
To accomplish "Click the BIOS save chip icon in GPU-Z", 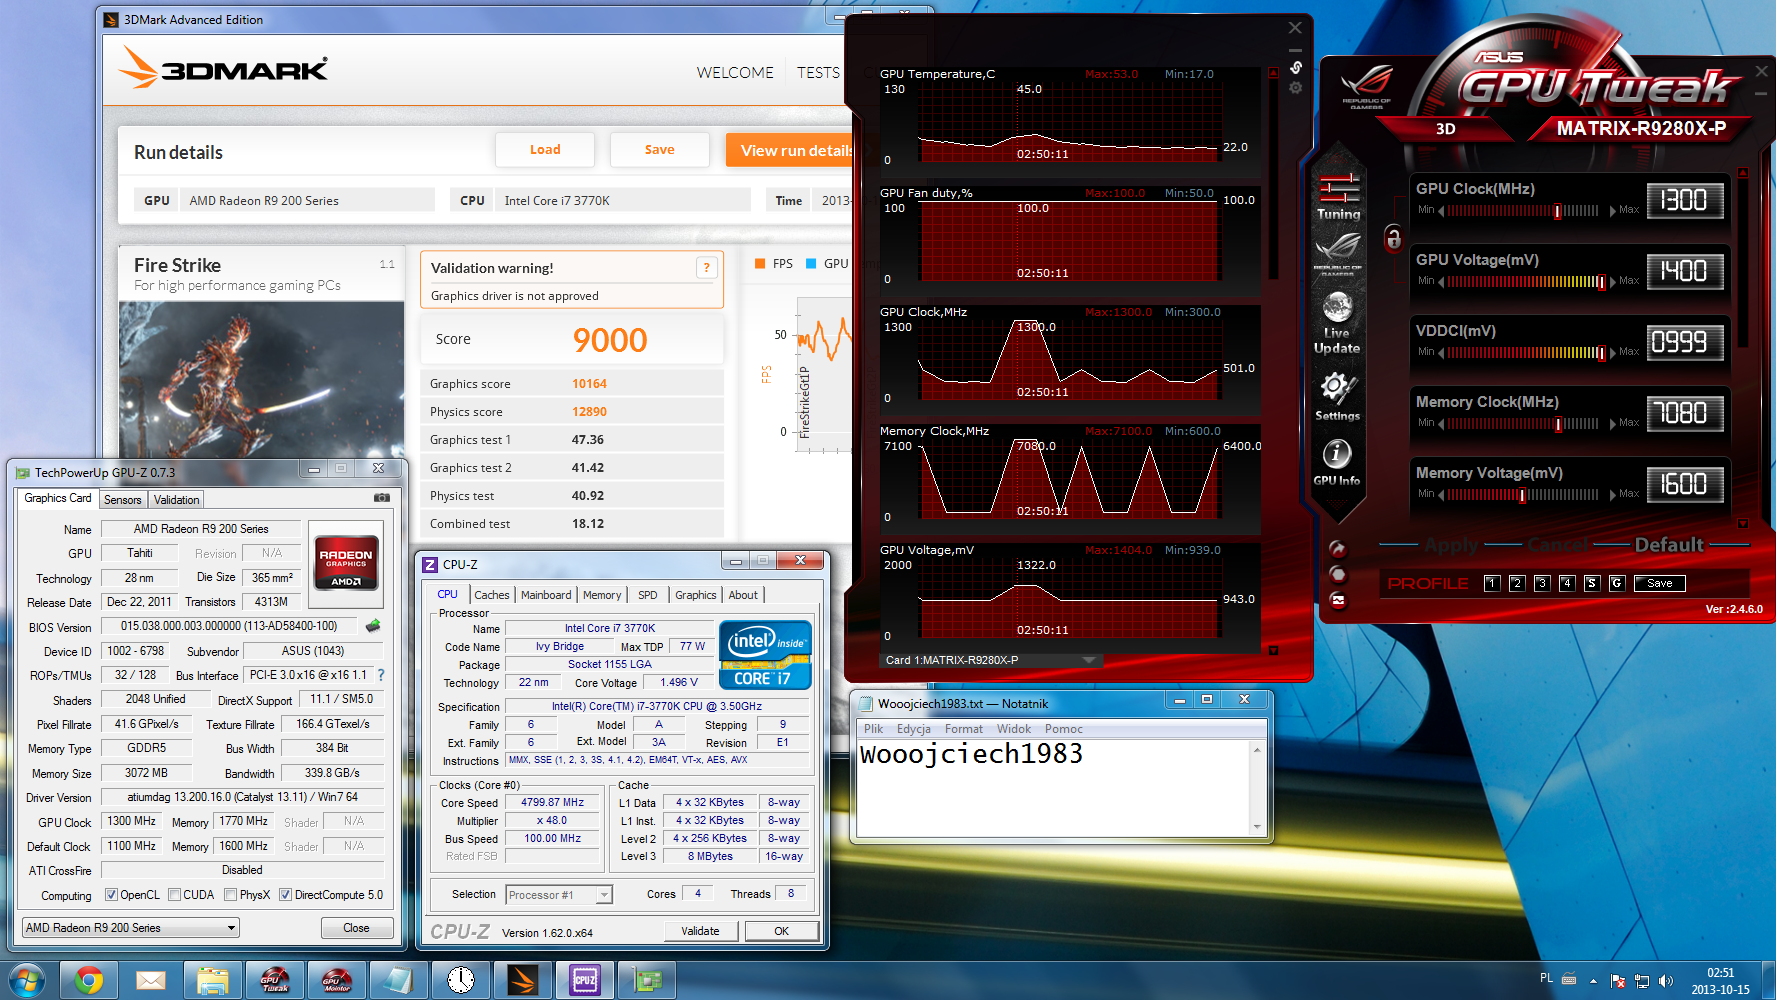I will [x=373, y=626].
